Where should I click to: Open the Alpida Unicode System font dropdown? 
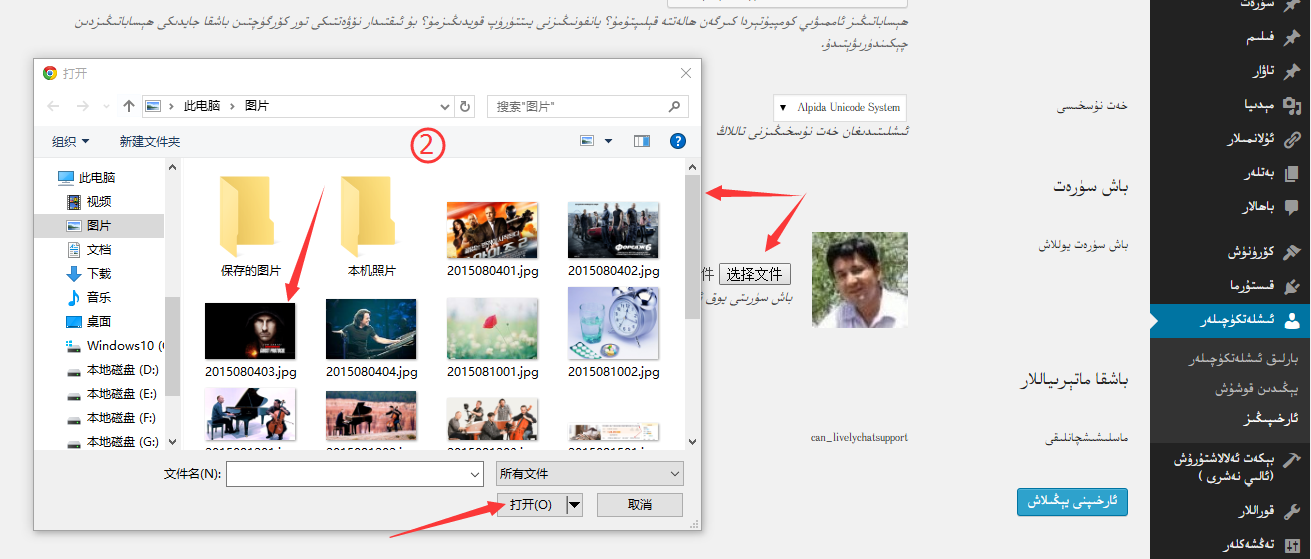(x=839, y=107)
